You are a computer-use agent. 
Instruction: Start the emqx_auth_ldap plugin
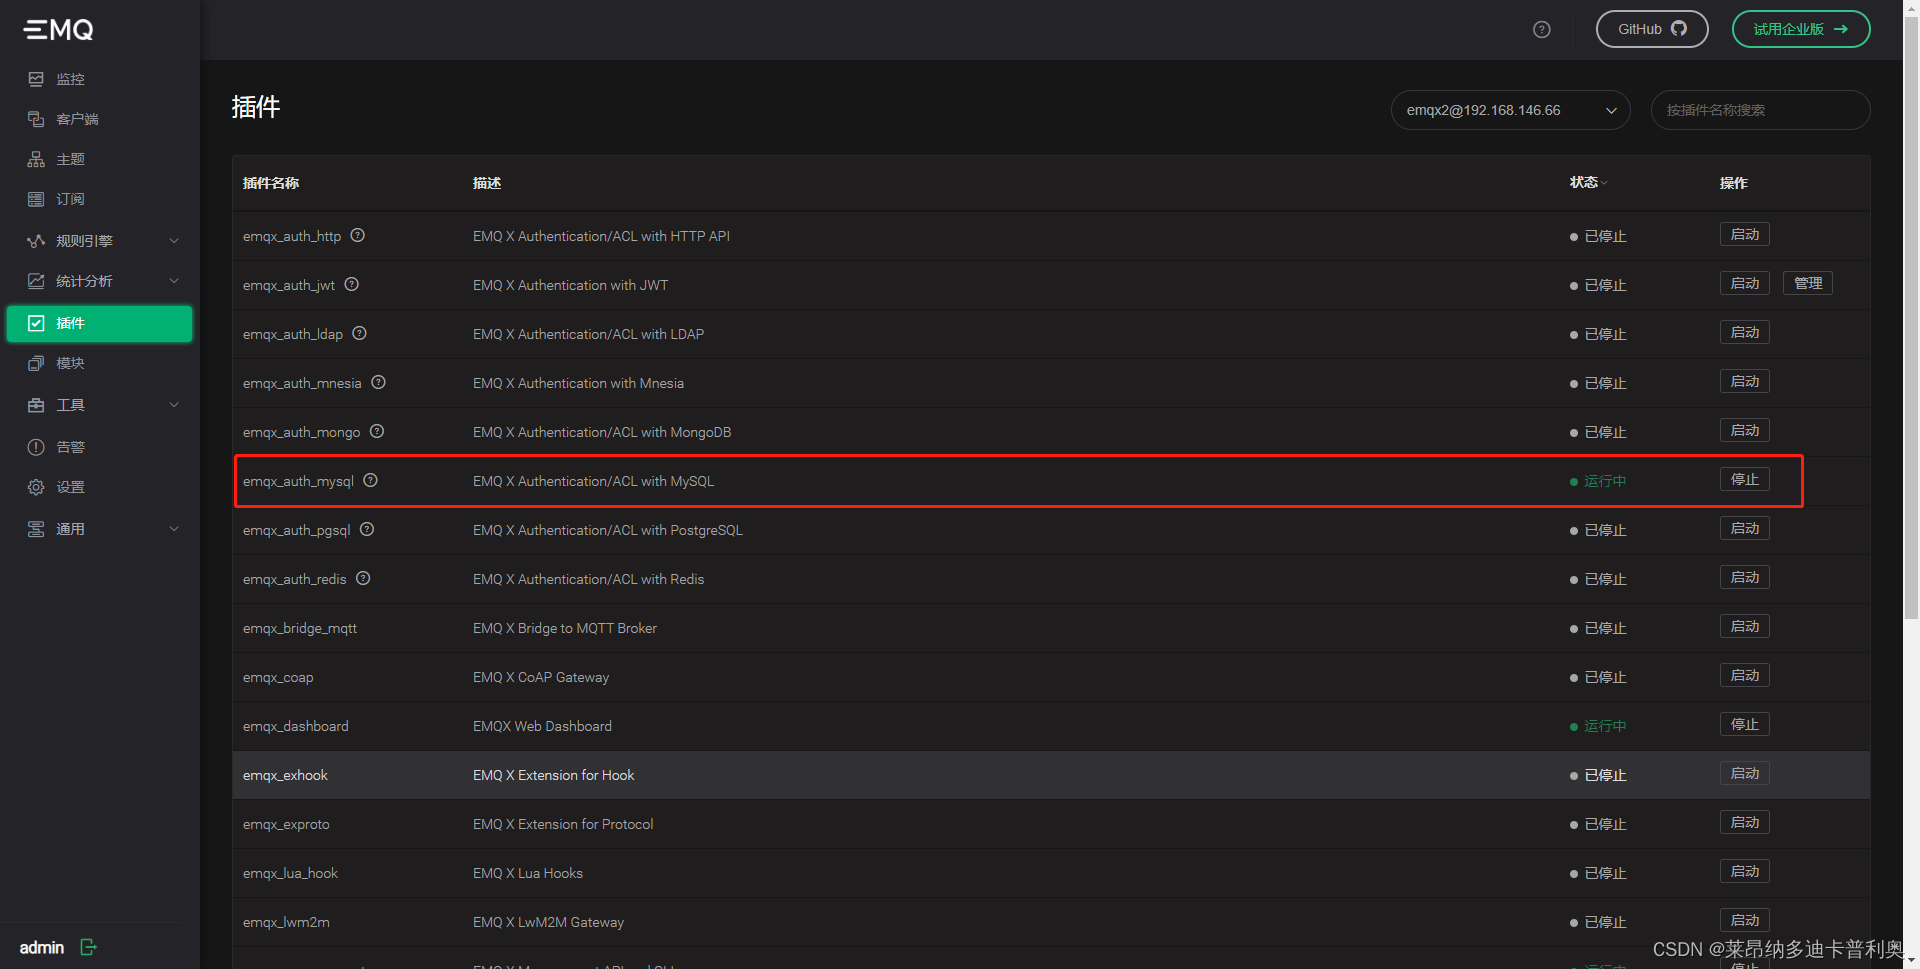point(1744,332)
